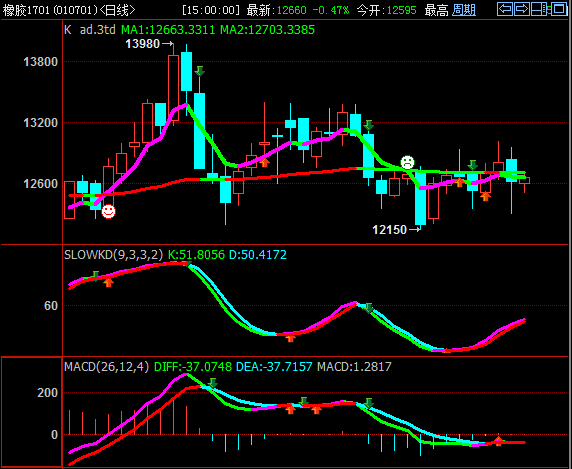Image resolution: width=572 pixels, height=469 pixels.
Task: Click orange up arrow on price chart magenta rebound line
Action: click(x=265, y=162)
